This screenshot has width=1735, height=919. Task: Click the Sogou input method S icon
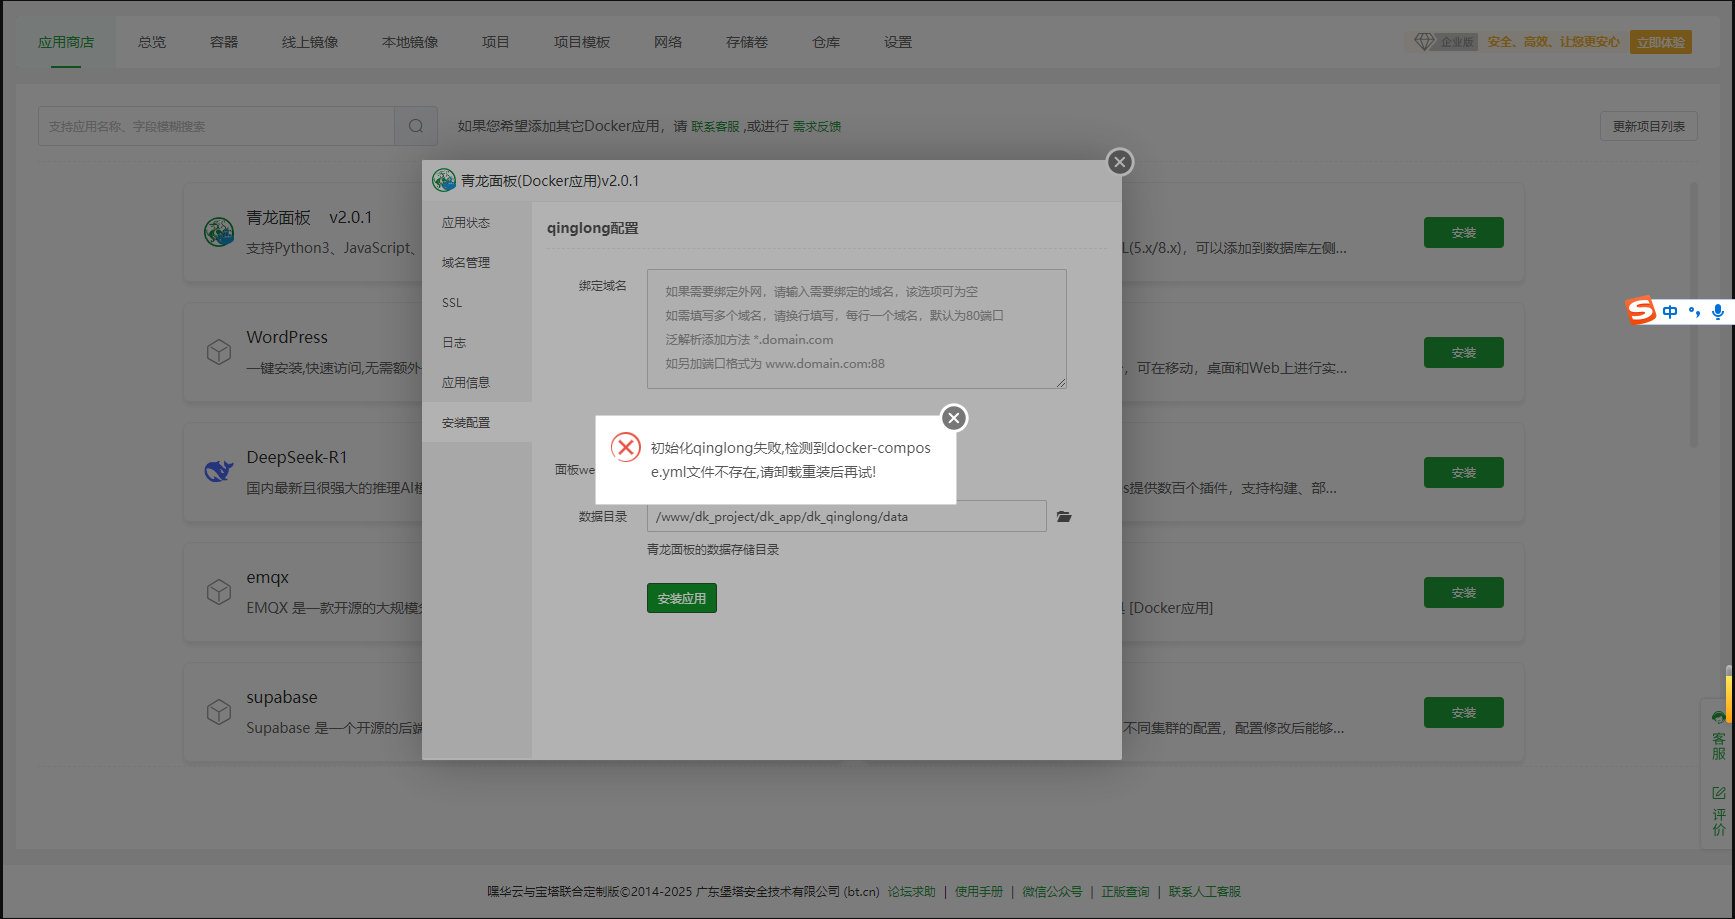pos(1641,311)
